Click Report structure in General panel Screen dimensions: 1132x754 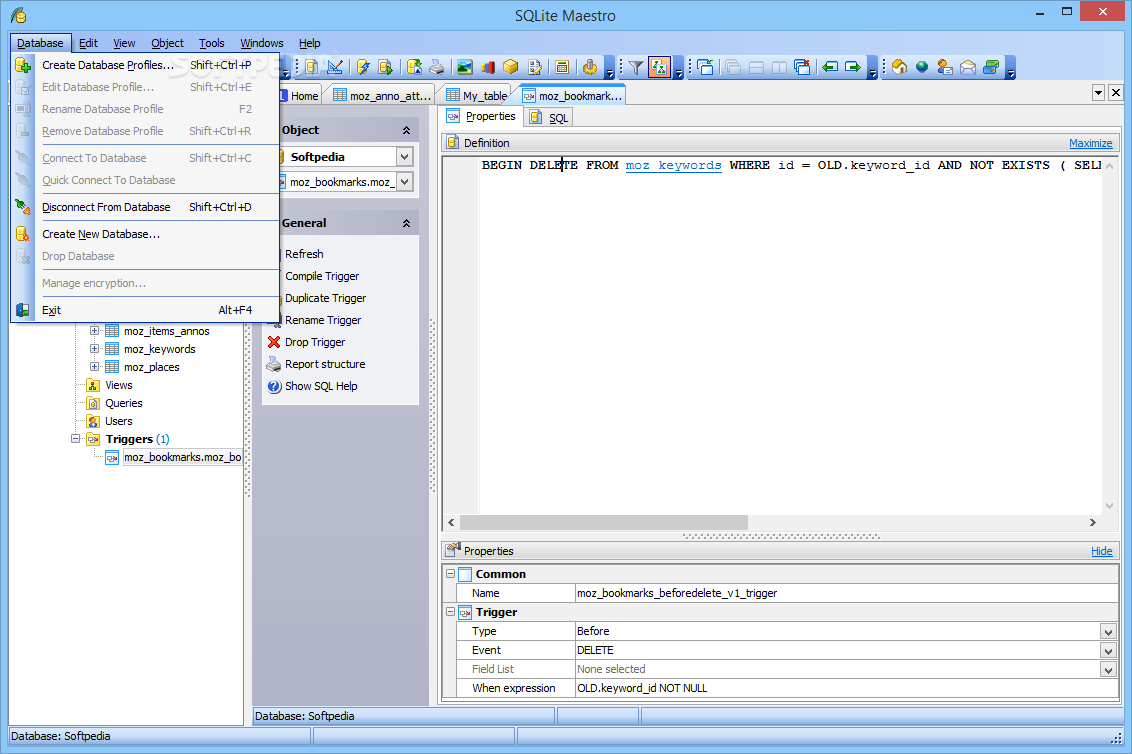pos(325,364)
